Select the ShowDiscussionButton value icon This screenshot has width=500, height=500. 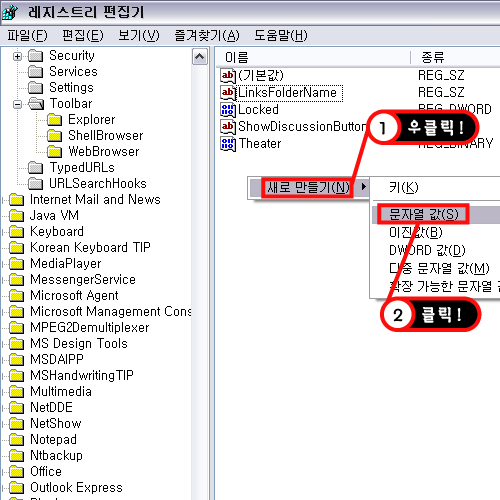click(228, 126)
